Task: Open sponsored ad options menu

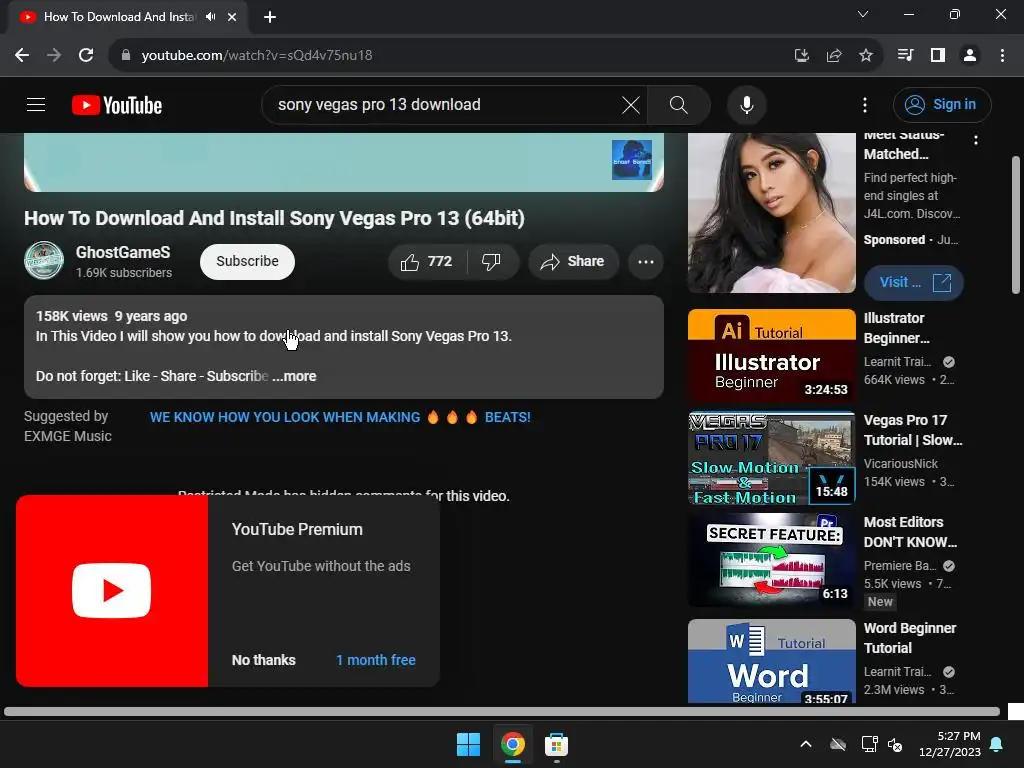Action: point(976,140)
